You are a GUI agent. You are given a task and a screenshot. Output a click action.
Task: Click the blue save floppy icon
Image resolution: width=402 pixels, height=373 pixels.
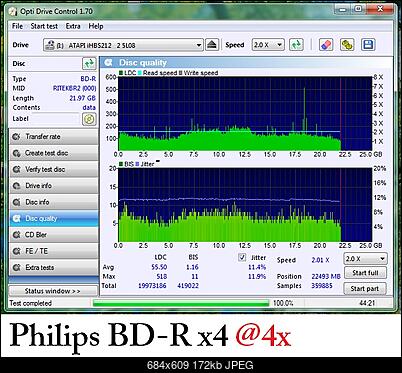tap(368, 45)
